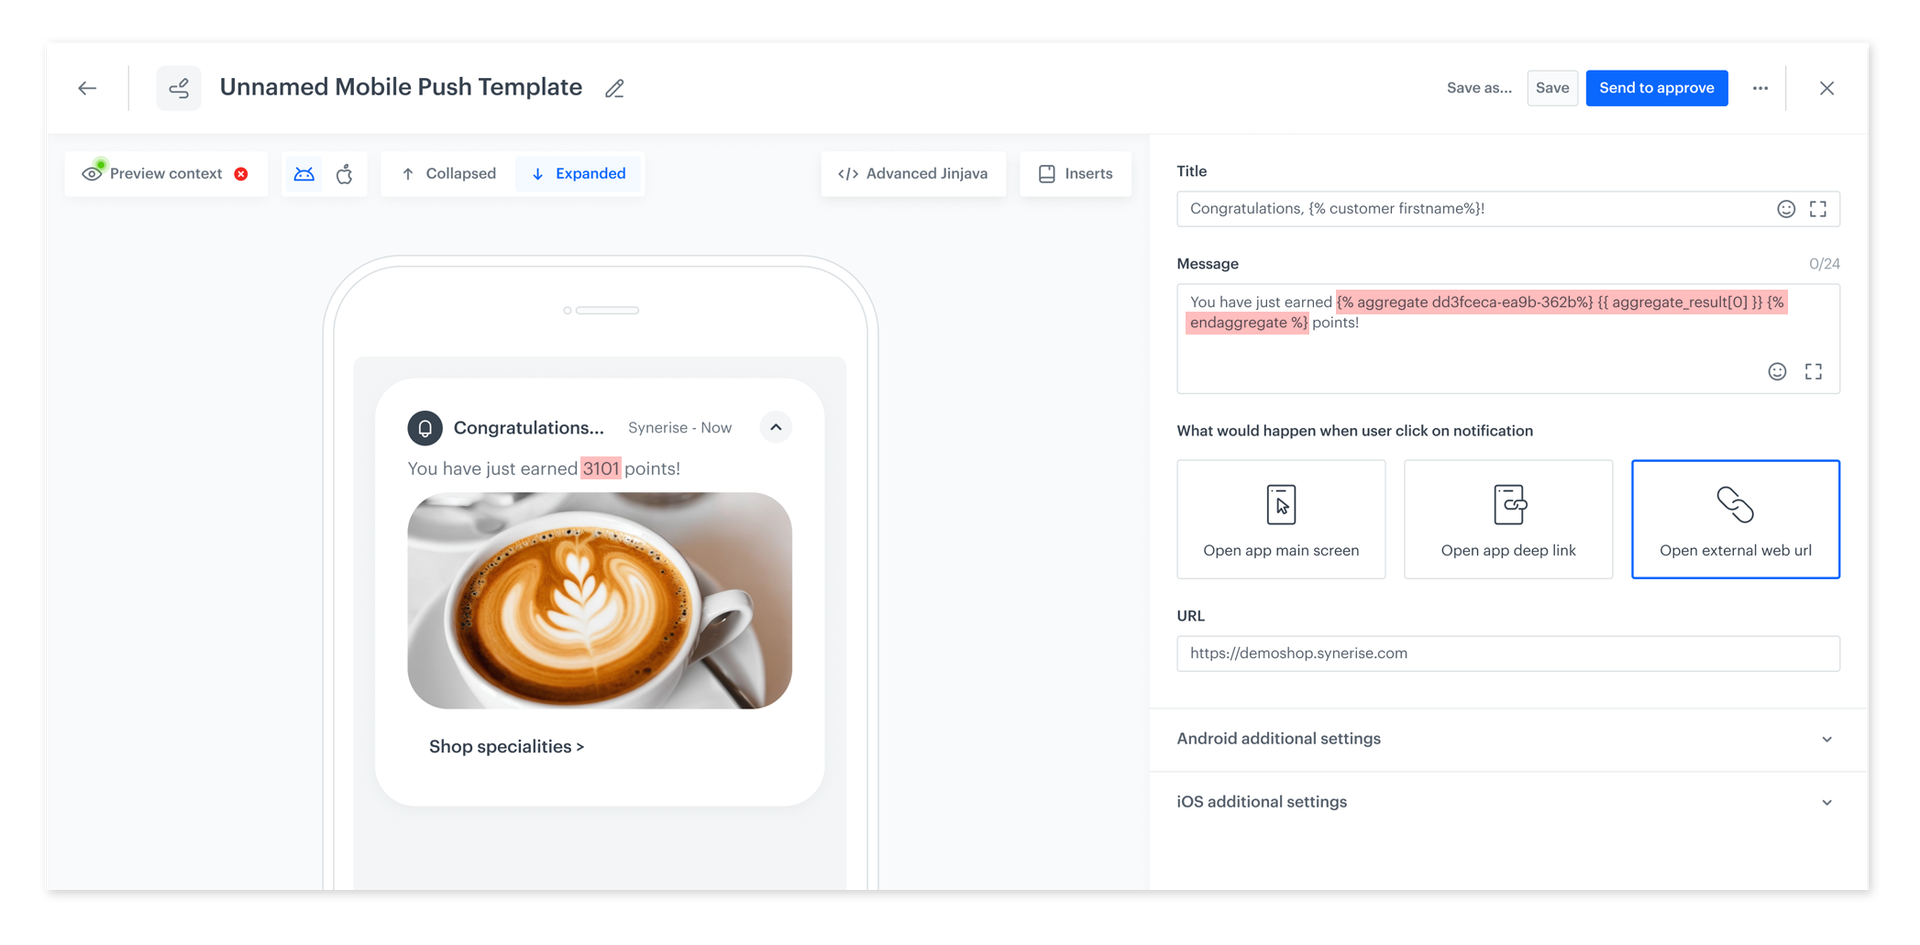Expand the Message field to fullscreen
The image size is (1920, 945).
[1814, 371]
